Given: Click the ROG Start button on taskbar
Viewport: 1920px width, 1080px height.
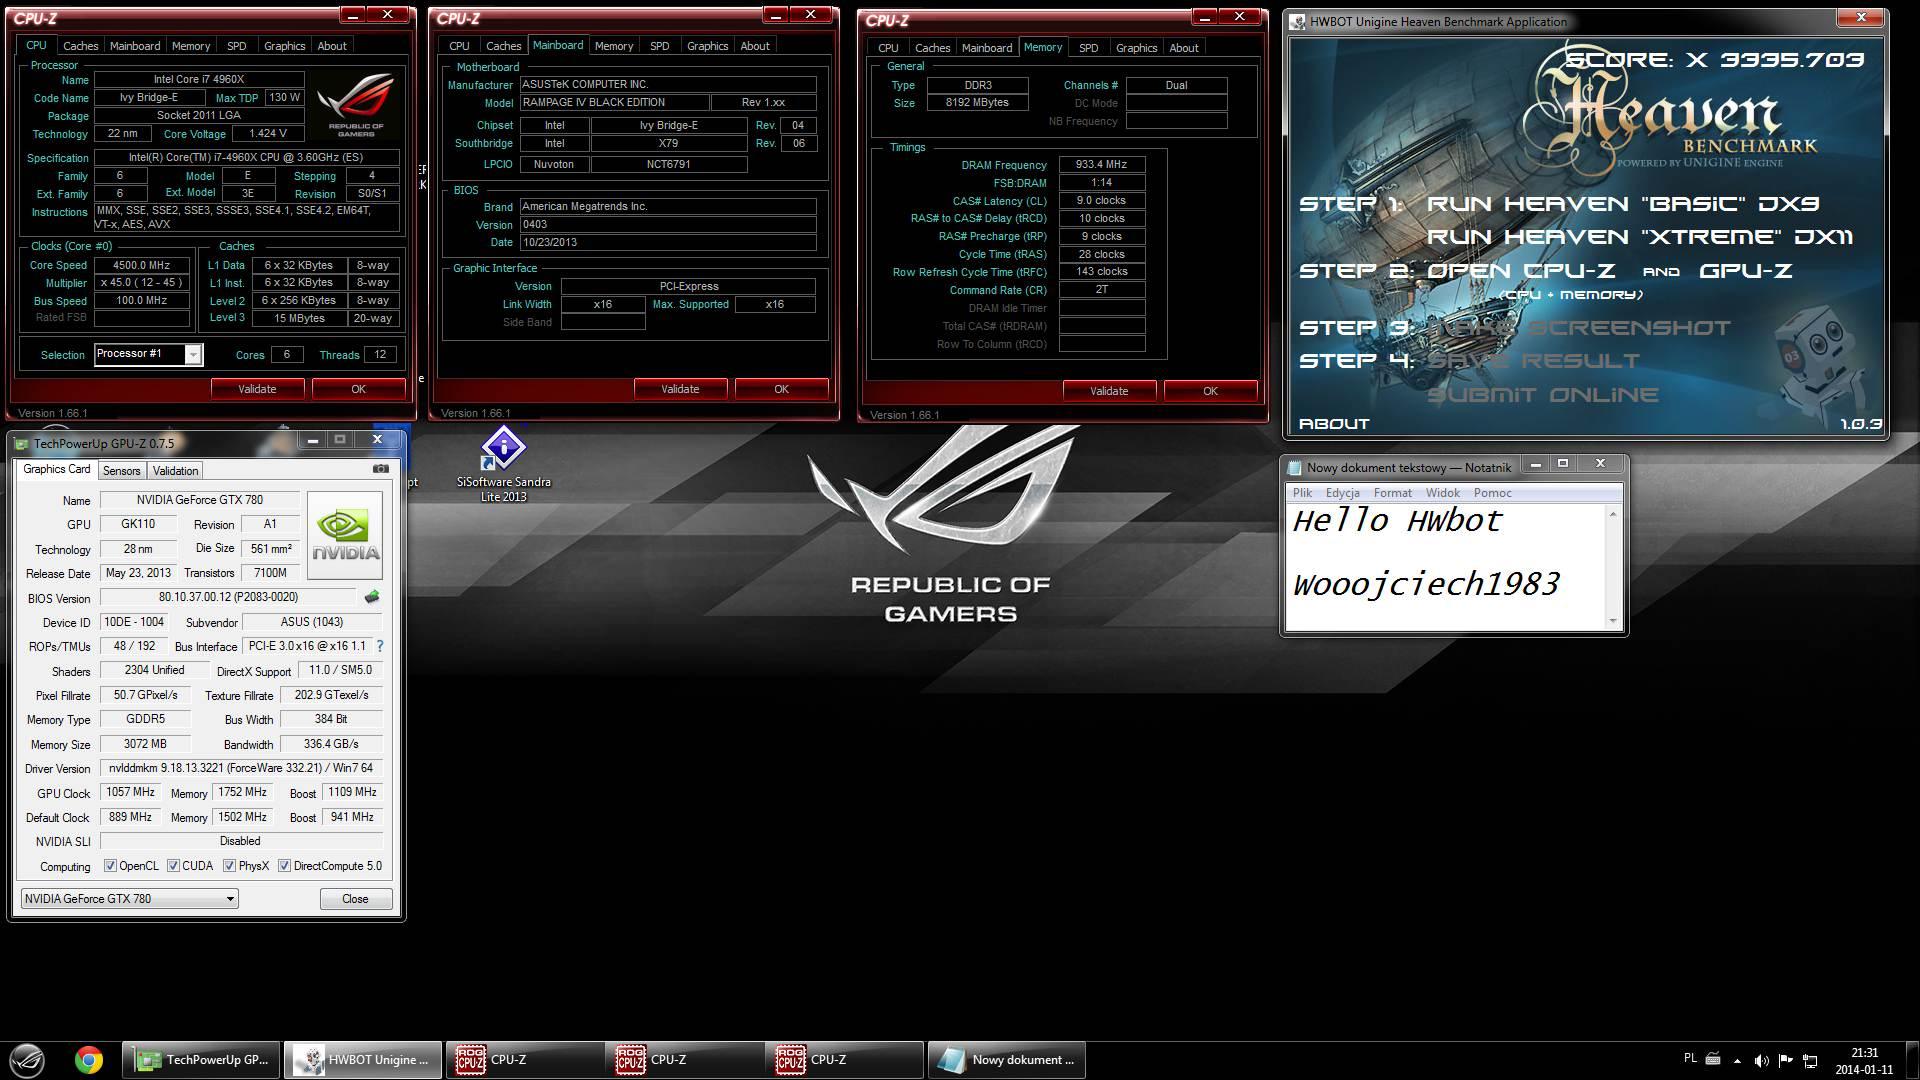Looking at the screenshot, I should pyautogui.click(x=26, y=1060).
